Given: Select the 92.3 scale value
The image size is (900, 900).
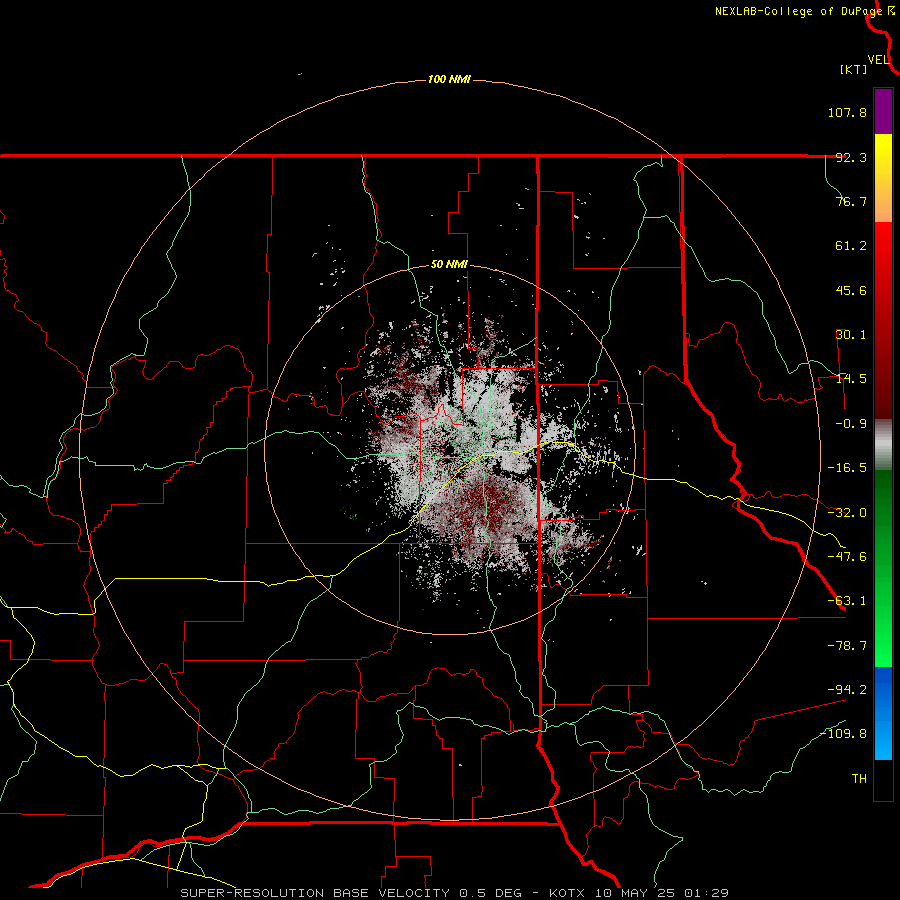Looking at the screenshot, I should coord(851,157).
